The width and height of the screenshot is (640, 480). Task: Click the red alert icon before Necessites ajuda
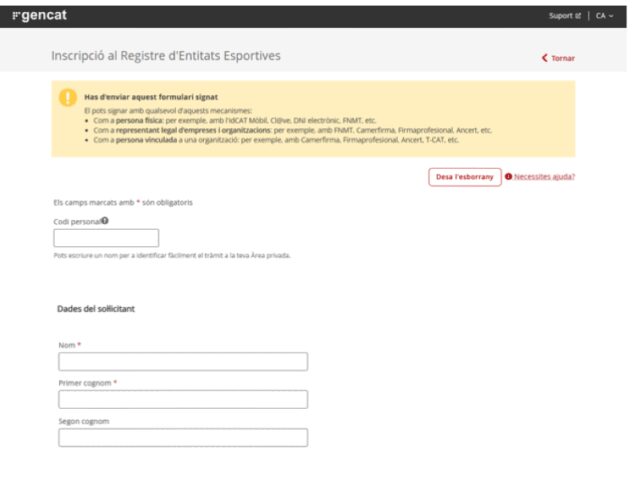[508, 177]
